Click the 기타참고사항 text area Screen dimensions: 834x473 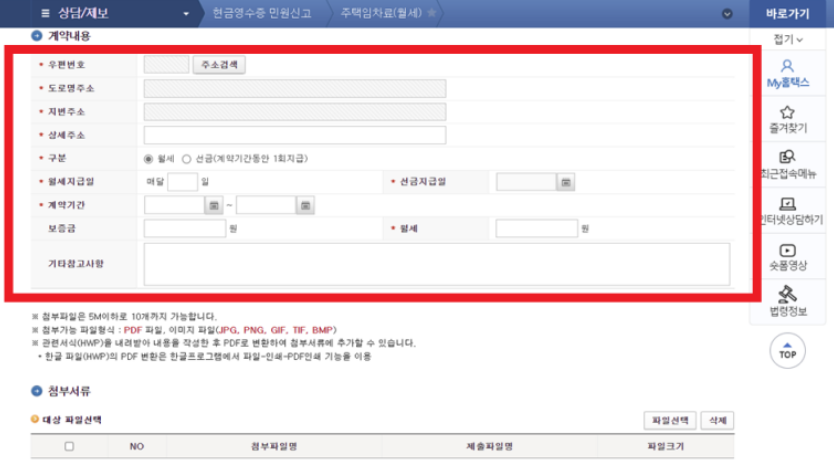tap(437, 264)
